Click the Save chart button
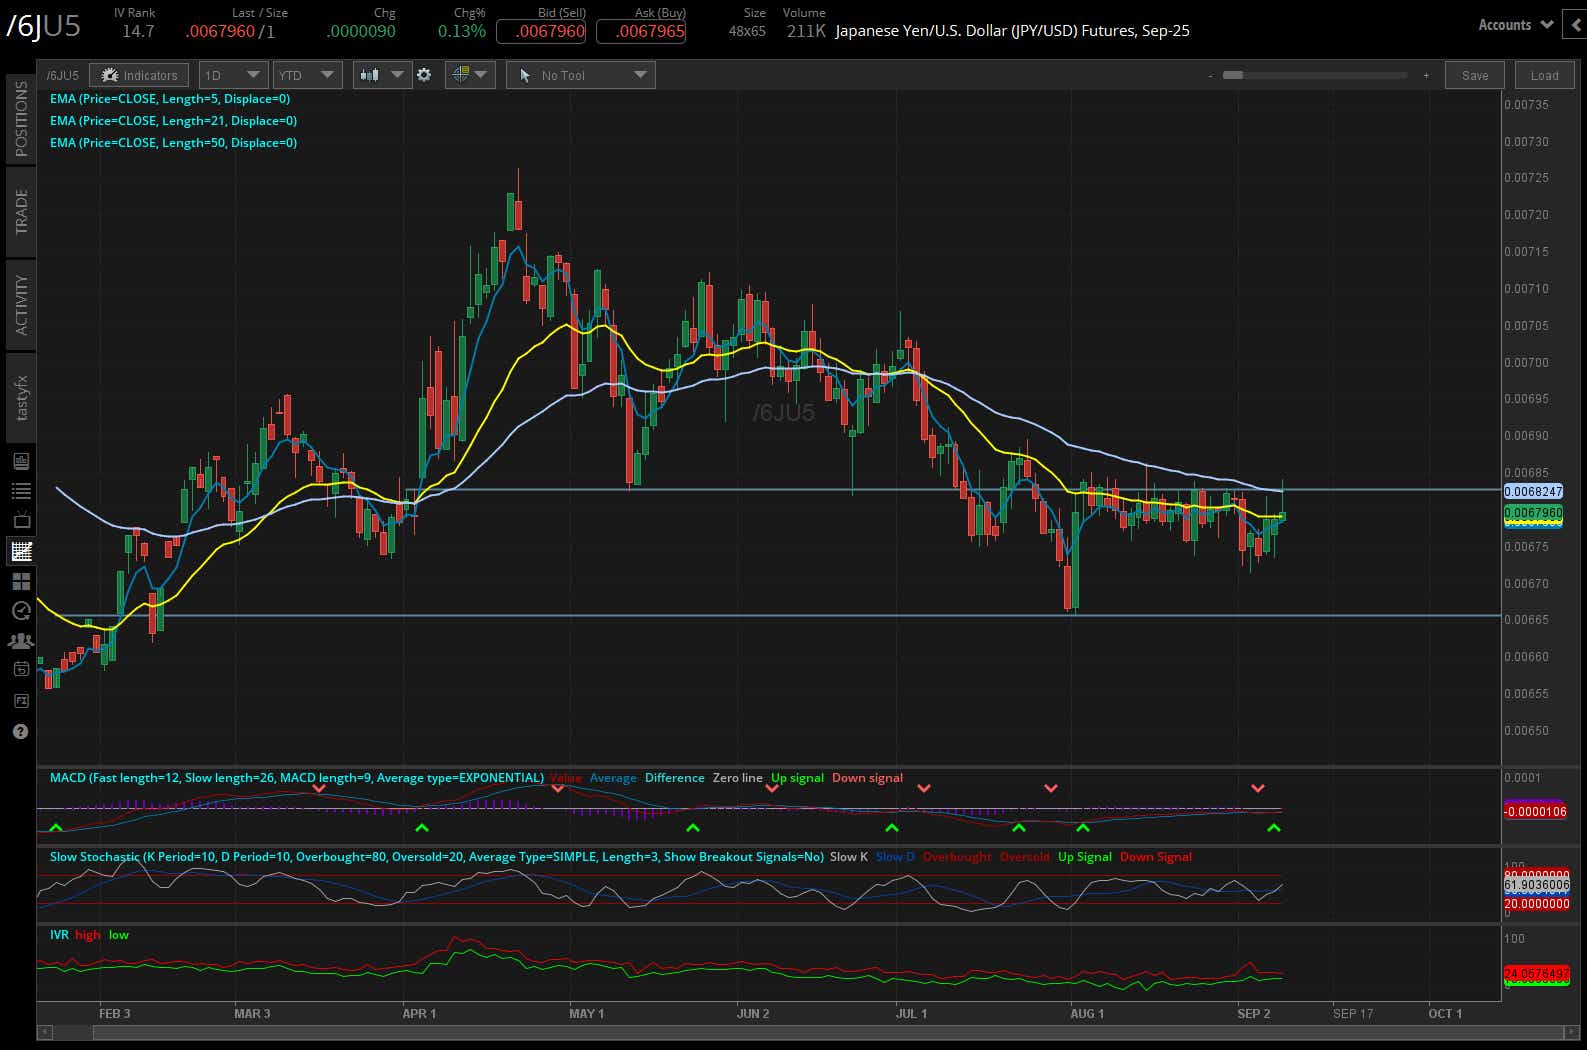1587x1050 pixels. pos(1475,75)
